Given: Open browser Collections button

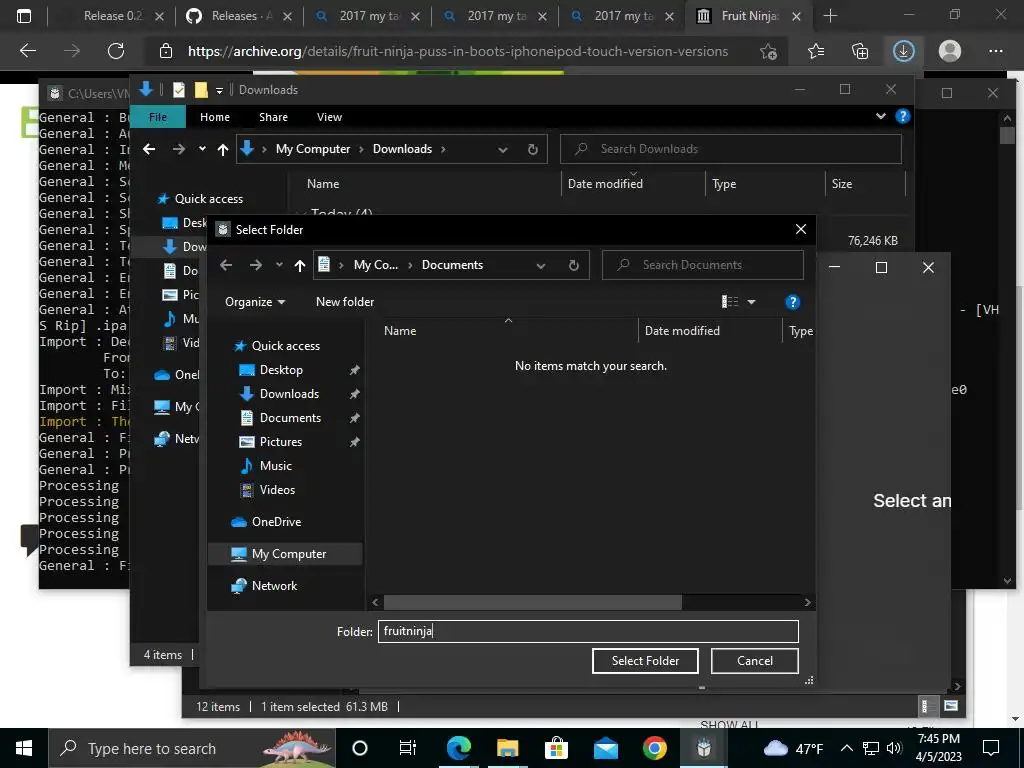Looking at the screenshot, I should (x=860, y=51).
